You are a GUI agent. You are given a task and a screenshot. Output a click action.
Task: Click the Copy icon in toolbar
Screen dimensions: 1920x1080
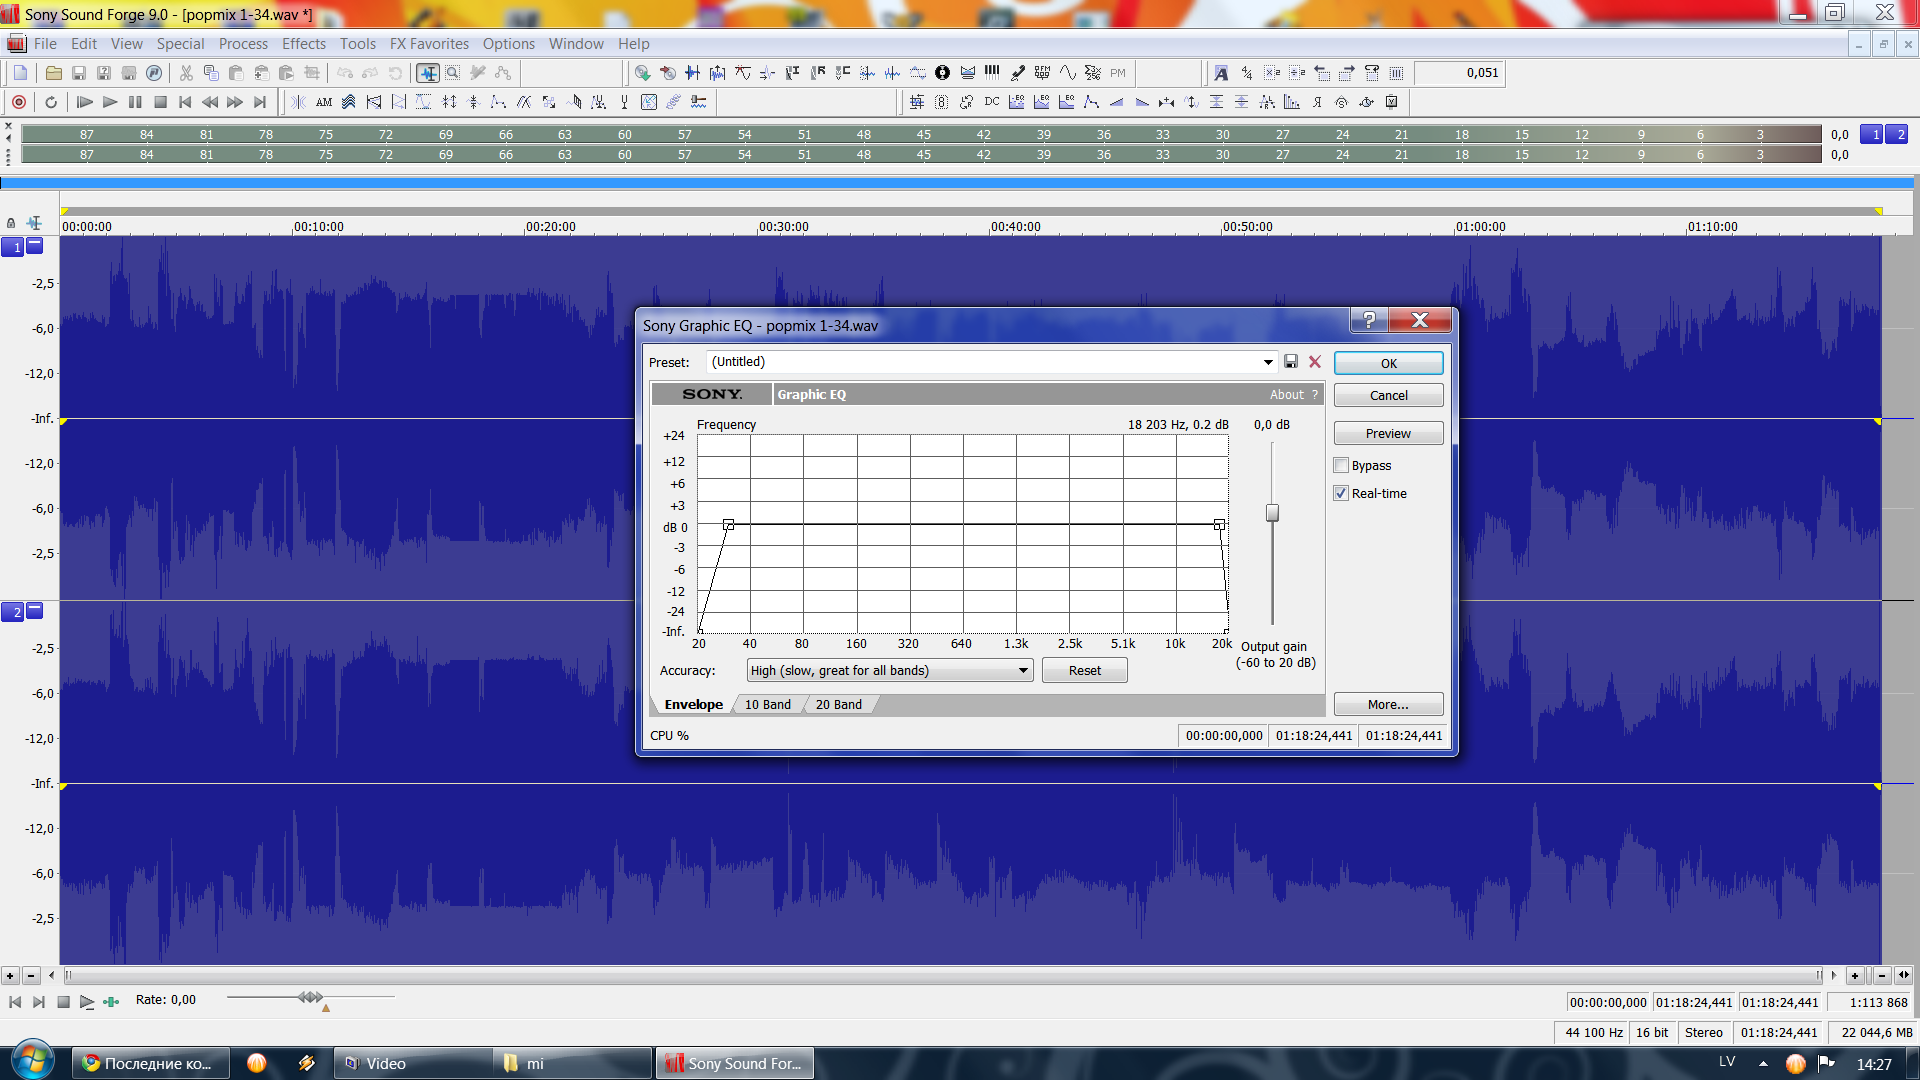211,73
